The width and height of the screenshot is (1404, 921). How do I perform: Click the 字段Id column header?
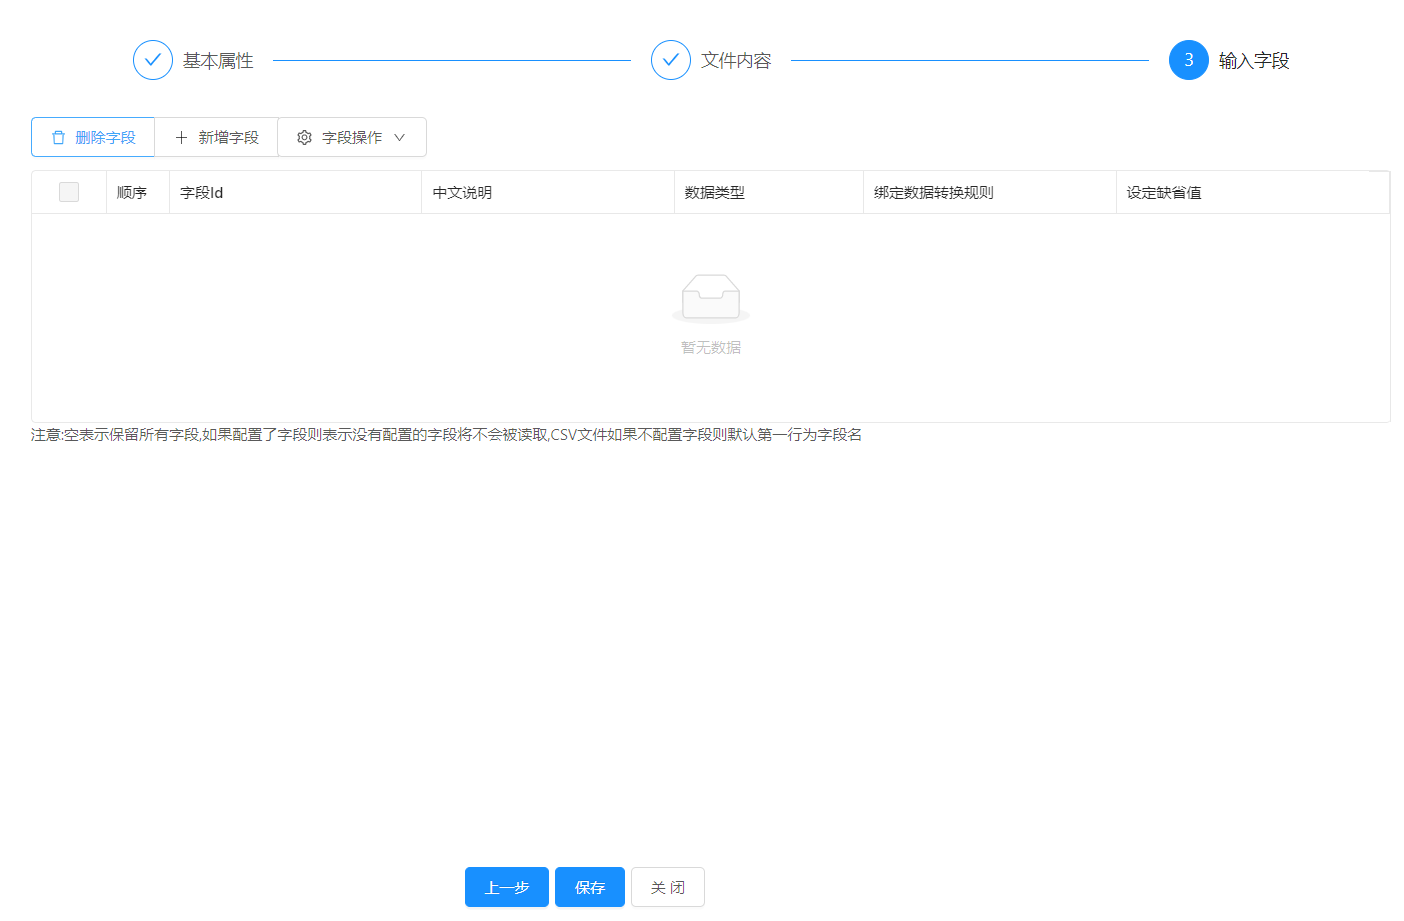(202, 193)
